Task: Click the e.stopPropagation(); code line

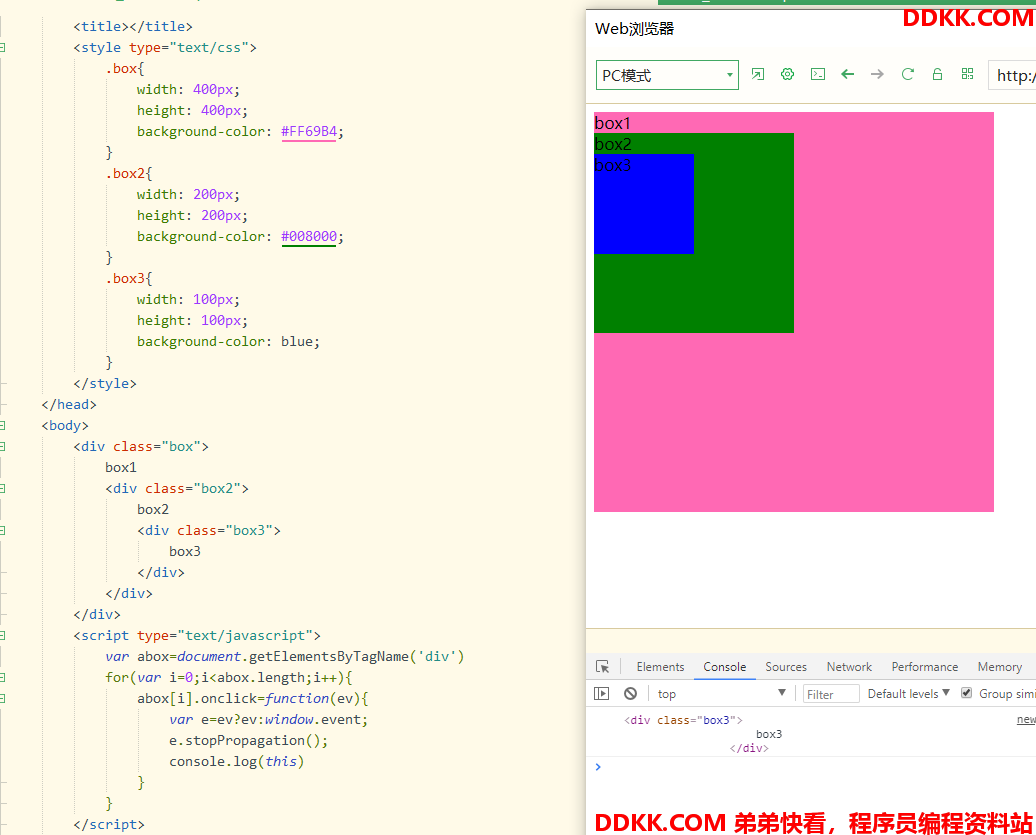Action: coord(248,741)
